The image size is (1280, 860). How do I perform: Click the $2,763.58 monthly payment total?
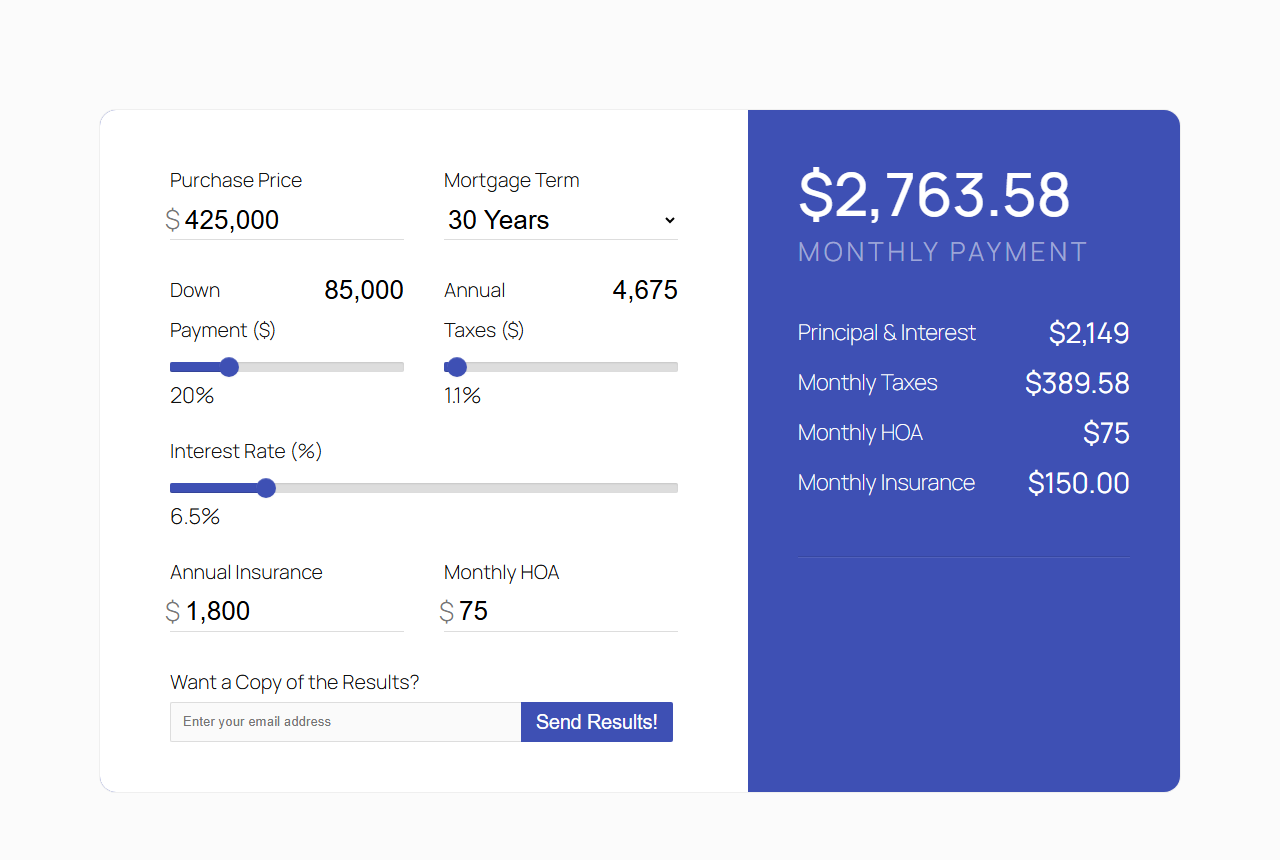pyautogui.click(x=934, y=195)
